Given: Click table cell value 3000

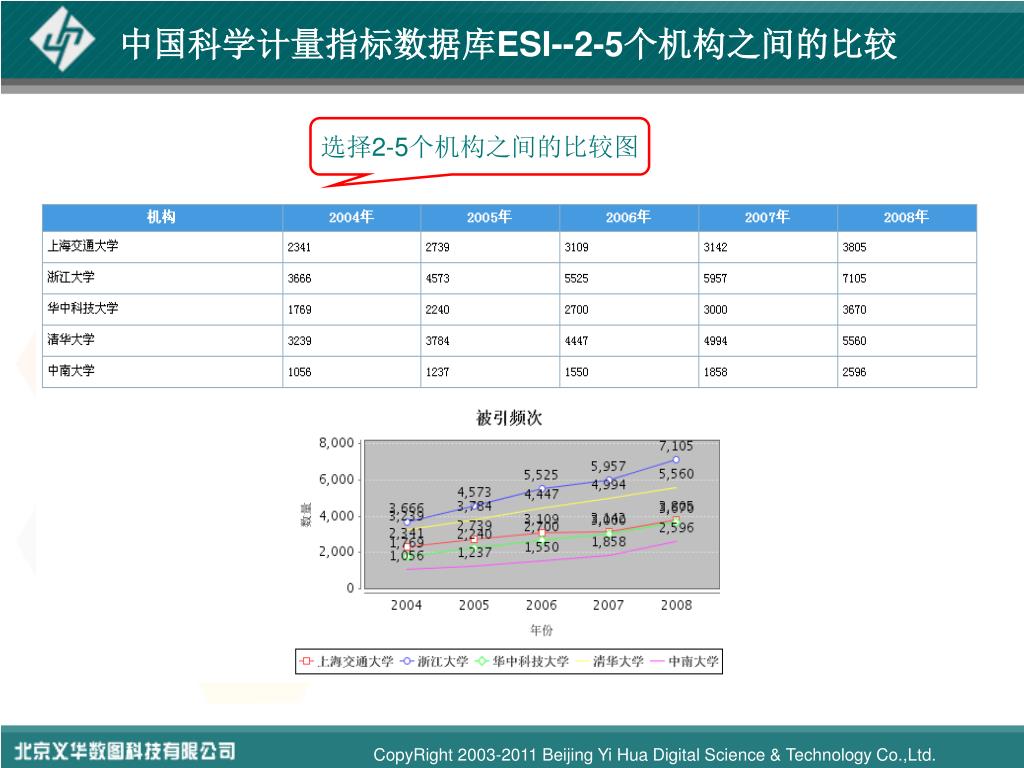Looking at the screenshot, I should [716, 310].
